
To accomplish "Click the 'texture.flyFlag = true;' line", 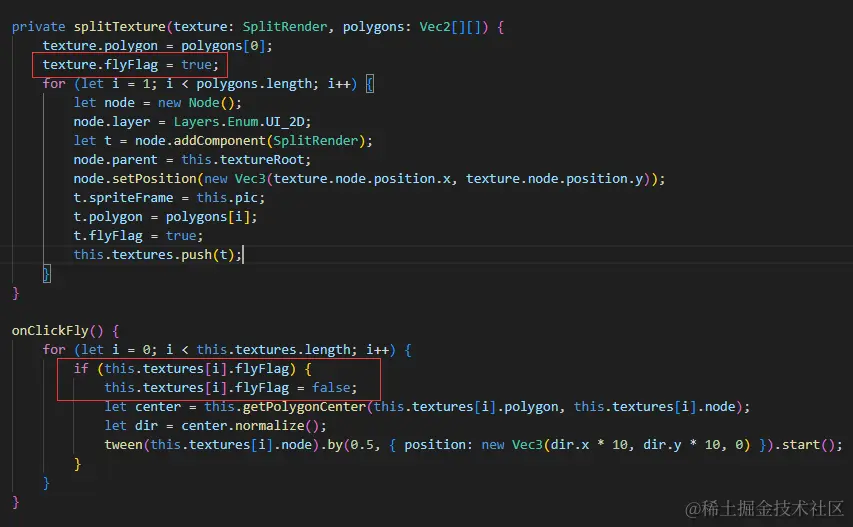I will coord(131,65).
